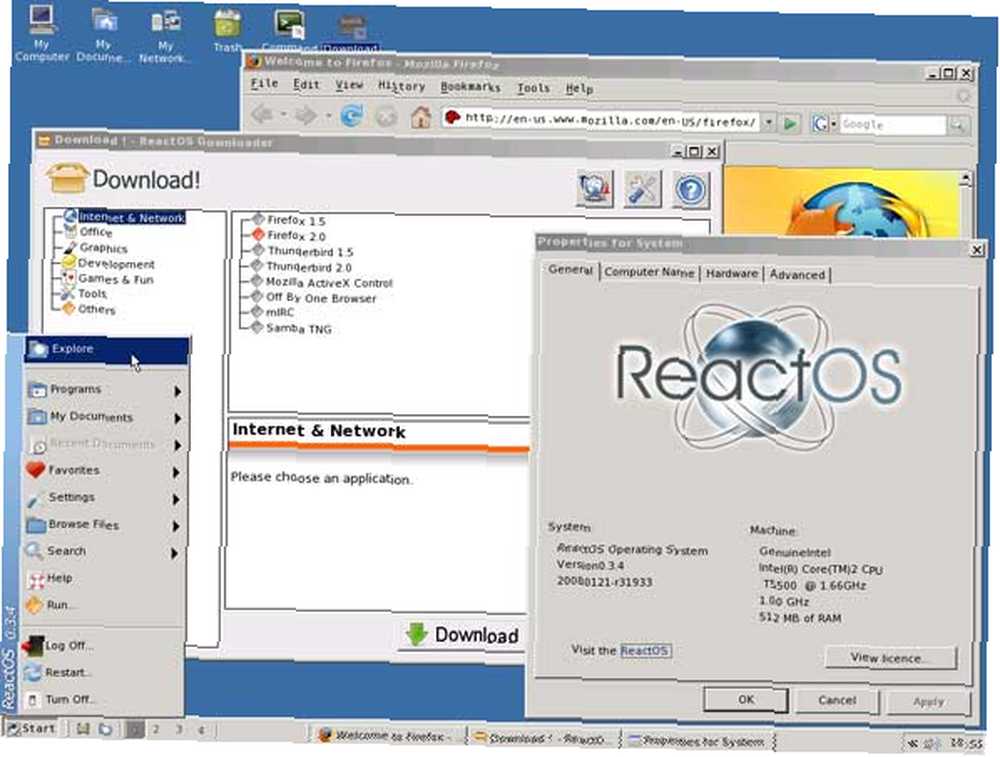Click the Start button on the taskbar
Screen dimensions: 1000x757
32,728
